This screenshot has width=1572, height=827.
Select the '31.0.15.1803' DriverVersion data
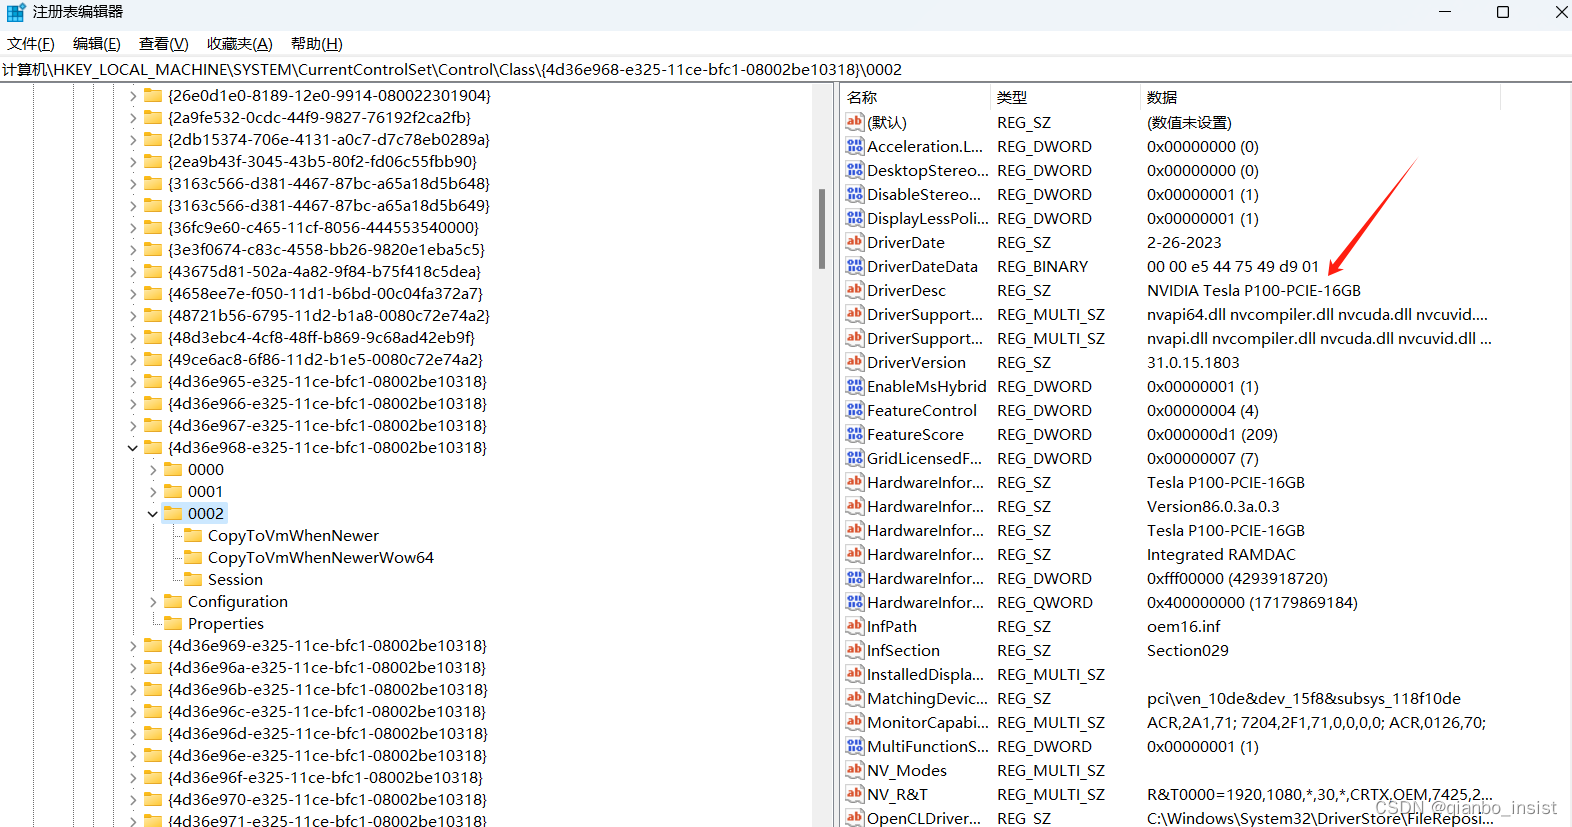coord(1193,363)
